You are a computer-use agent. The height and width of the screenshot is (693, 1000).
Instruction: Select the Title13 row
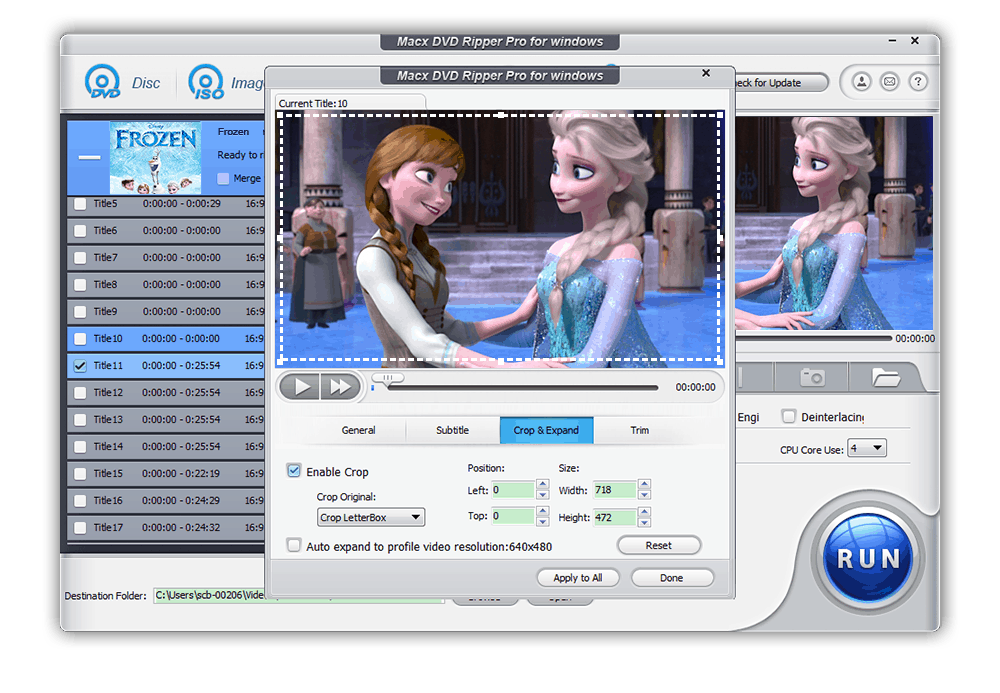click(x=166, y=419)
